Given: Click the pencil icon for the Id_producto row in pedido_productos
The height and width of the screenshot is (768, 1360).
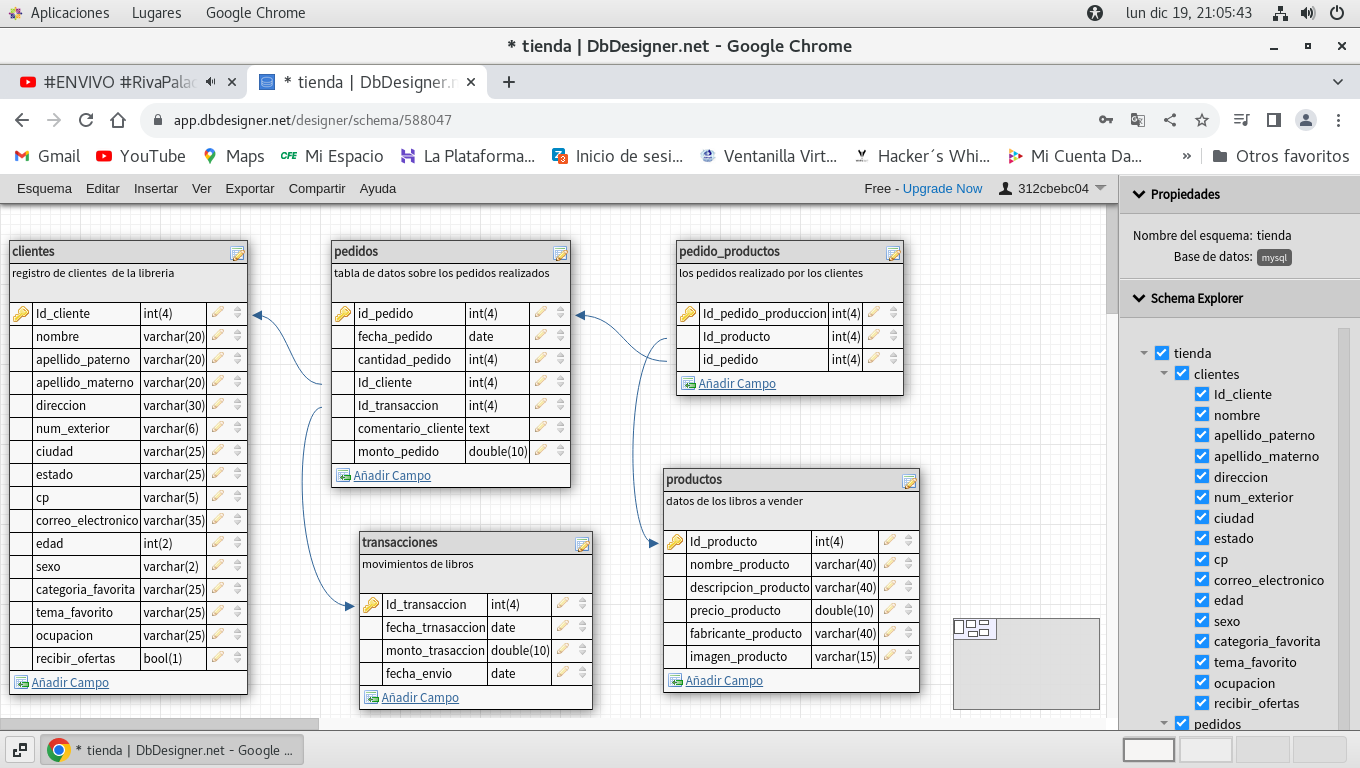Looking at the screenshot, I should coord(874,336).
